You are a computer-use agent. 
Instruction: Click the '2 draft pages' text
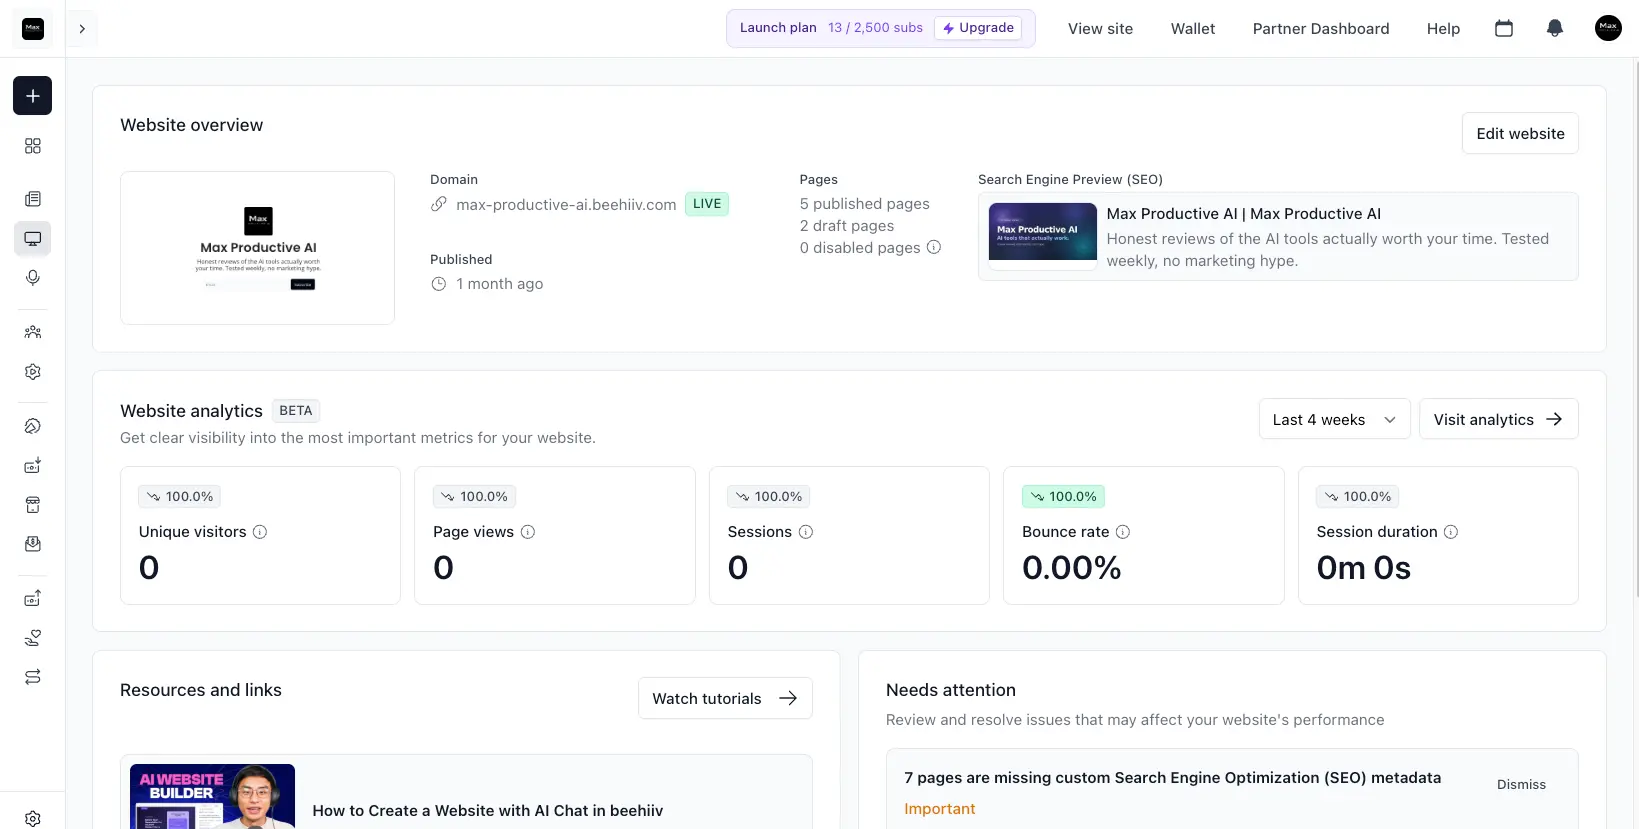tap(847, 226)
